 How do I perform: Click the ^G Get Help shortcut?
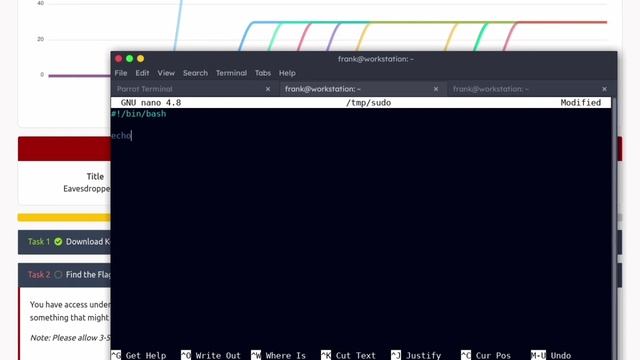pyautogui.click(x=139, y=355)
